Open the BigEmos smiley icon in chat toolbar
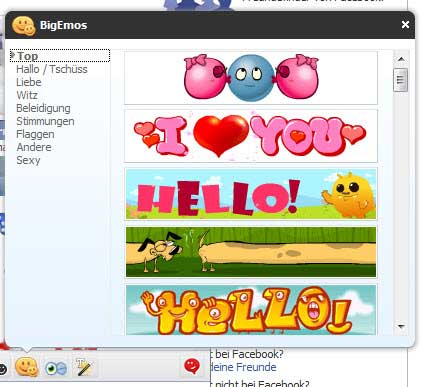 pos(27,367)
